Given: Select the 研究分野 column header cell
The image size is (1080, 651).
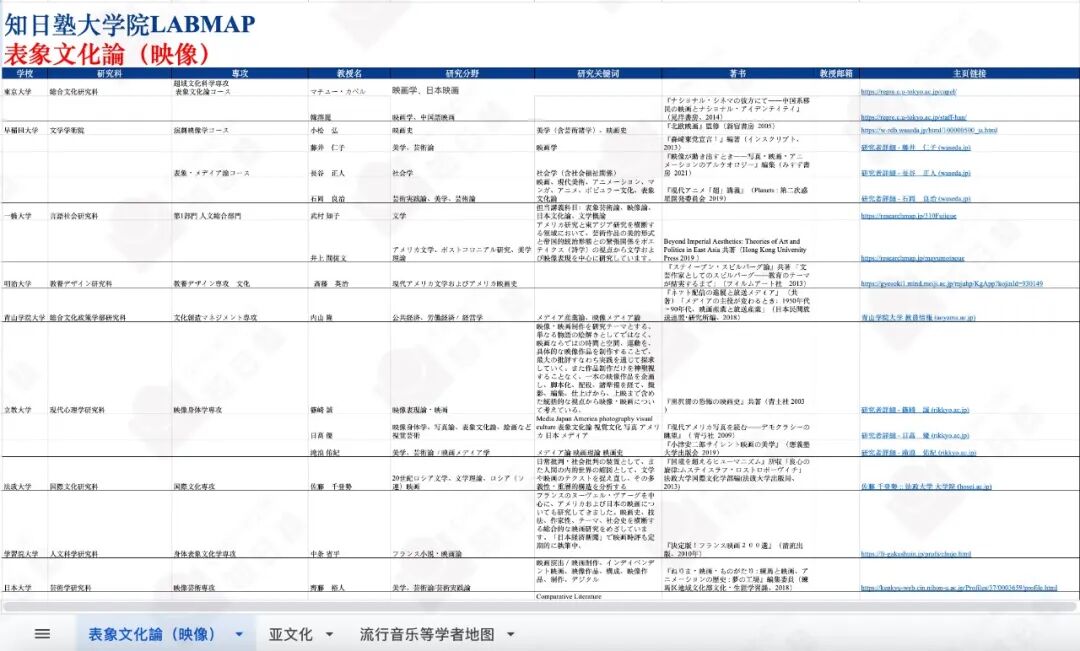Looking at the screenshot, I should point(462,73).
